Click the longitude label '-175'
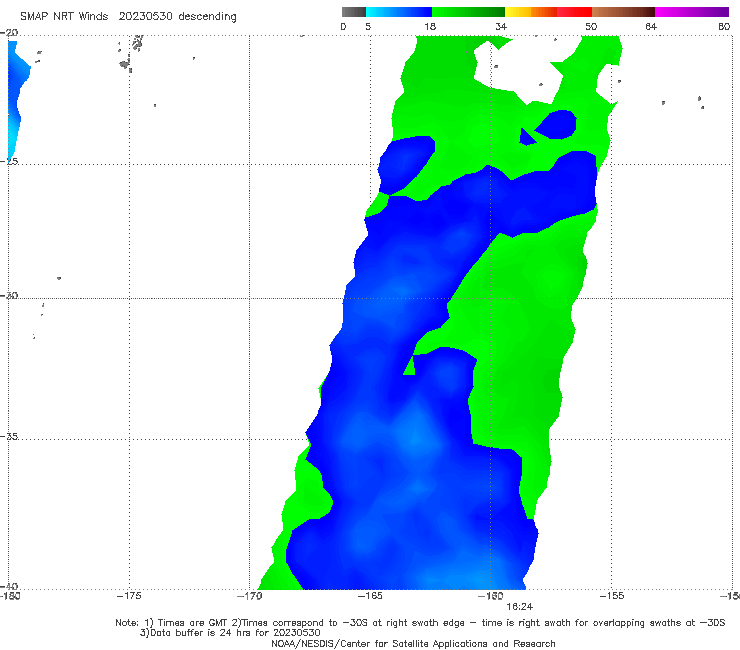Viewport: 740px width, 650px height. pos(129,596)
